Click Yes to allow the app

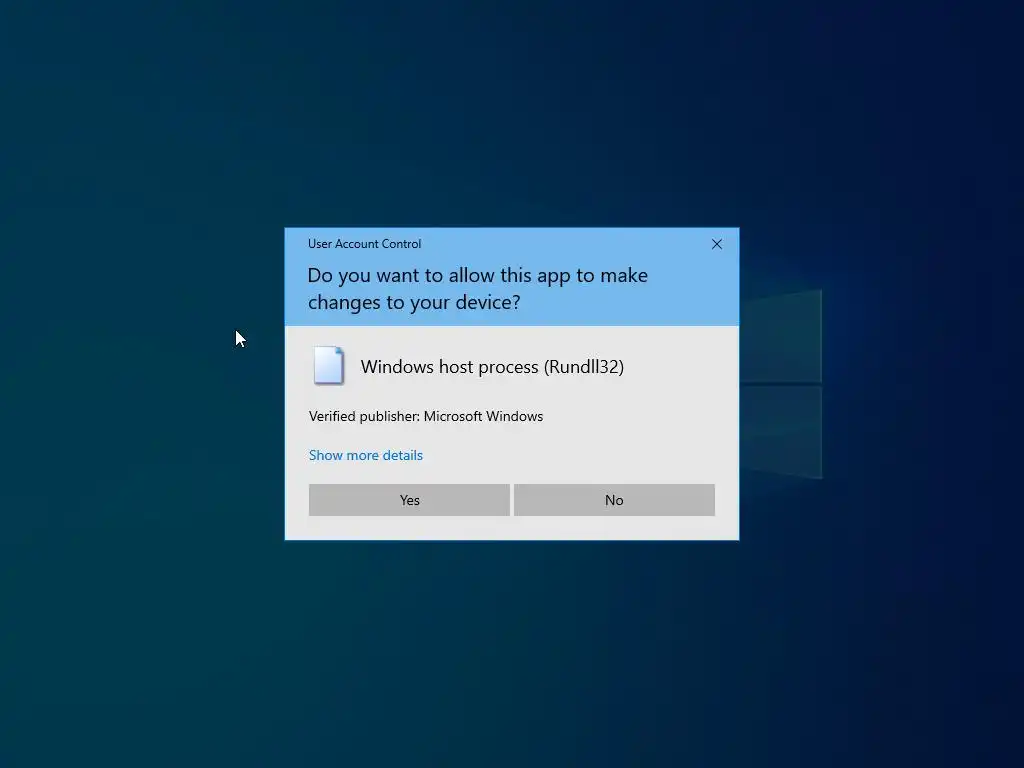click(409, 500)
